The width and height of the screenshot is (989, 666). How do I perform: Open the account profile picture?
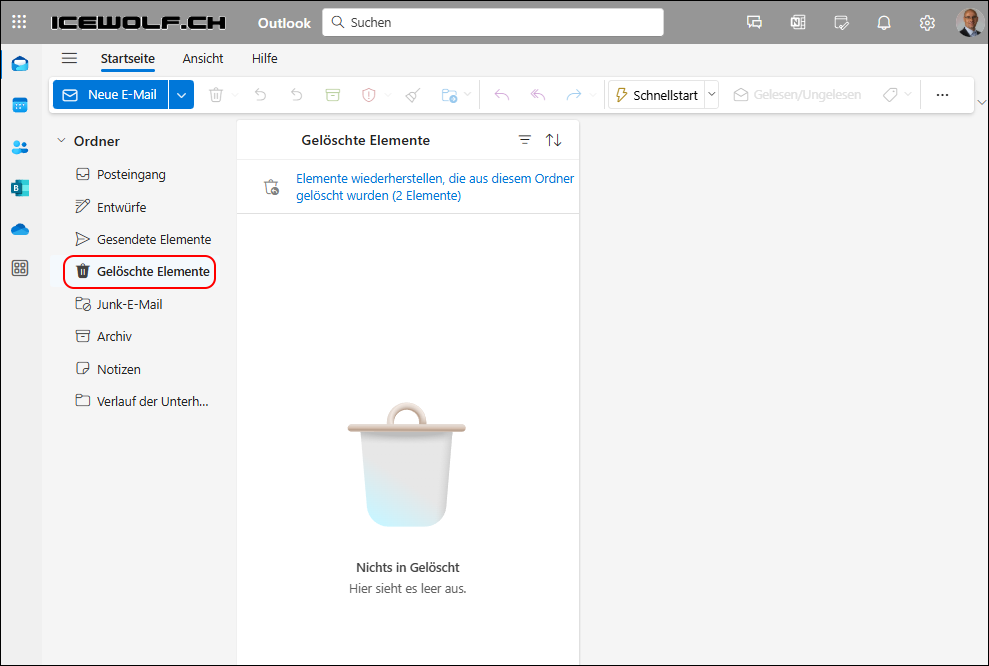[x=969, y=23]
